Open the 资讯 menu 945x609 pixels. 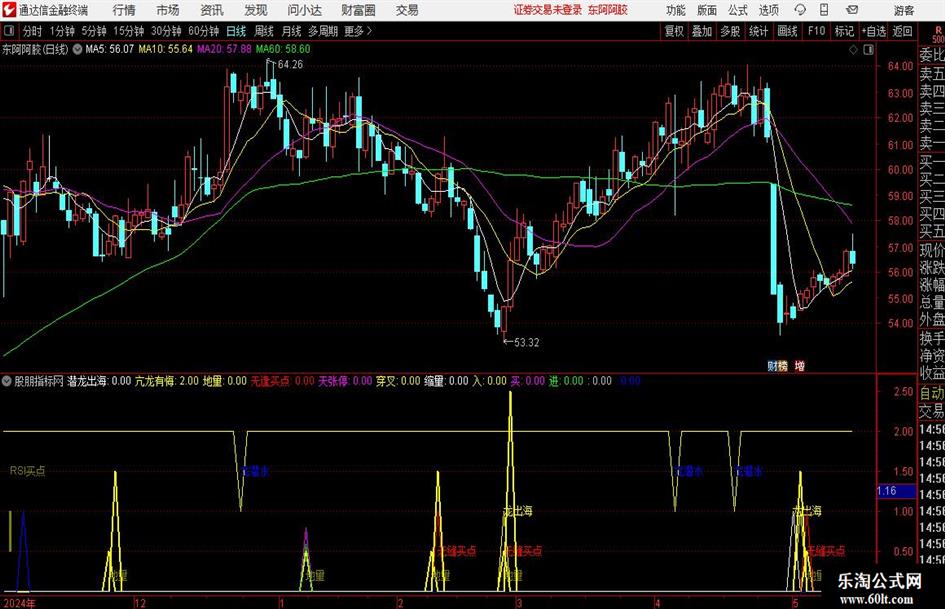(x=212, y=10)
